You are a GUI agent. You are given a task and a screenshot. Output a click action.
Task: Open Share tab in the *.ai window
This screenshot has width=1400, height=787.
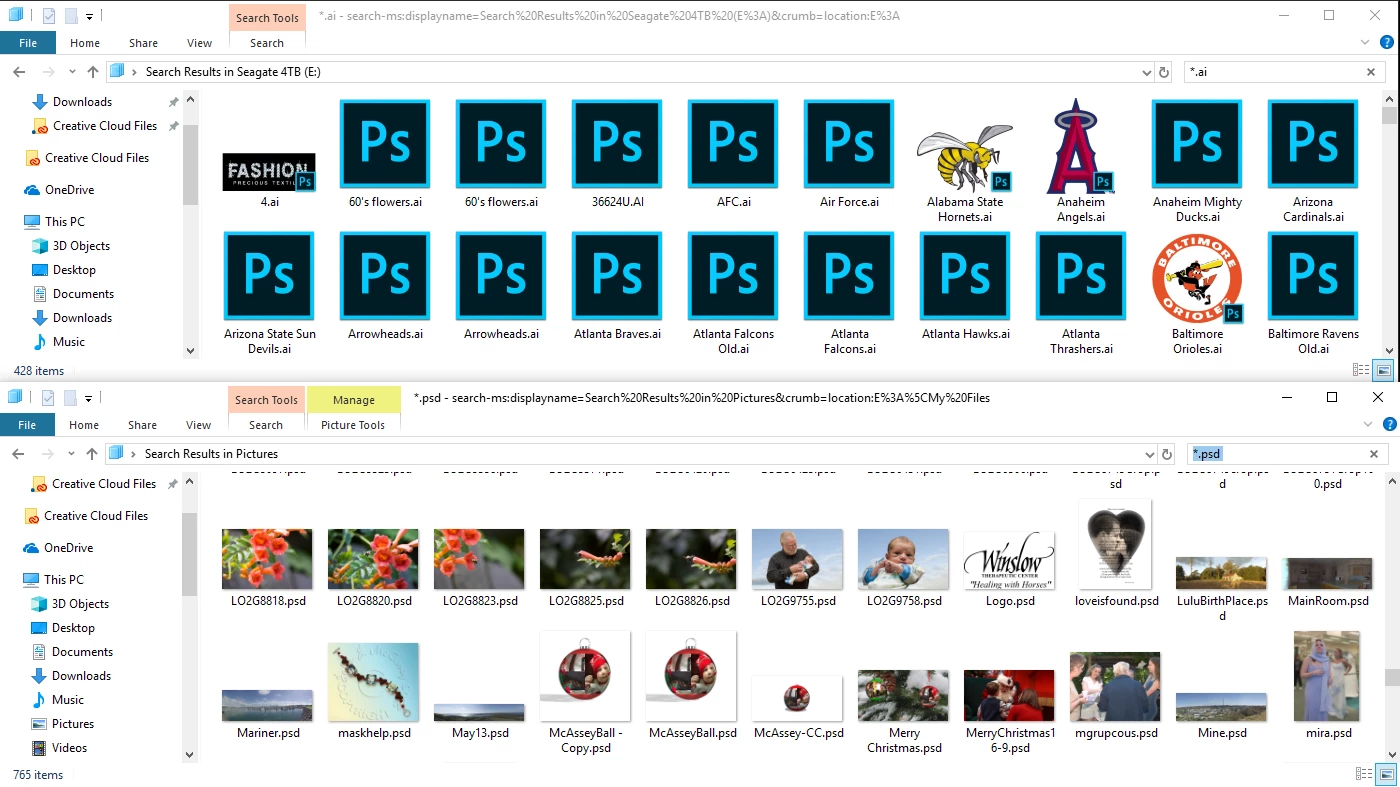(x=143, y=43)
